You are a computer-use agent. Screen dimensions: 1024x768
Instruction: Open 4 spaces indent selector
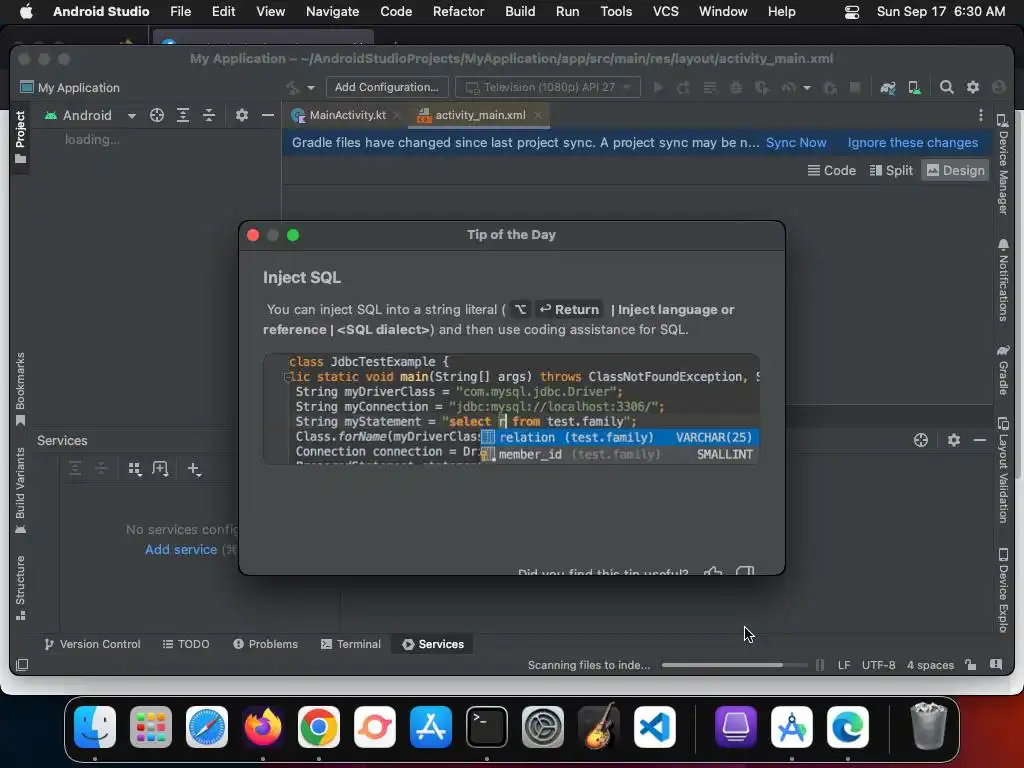click(x=930, y=665)
